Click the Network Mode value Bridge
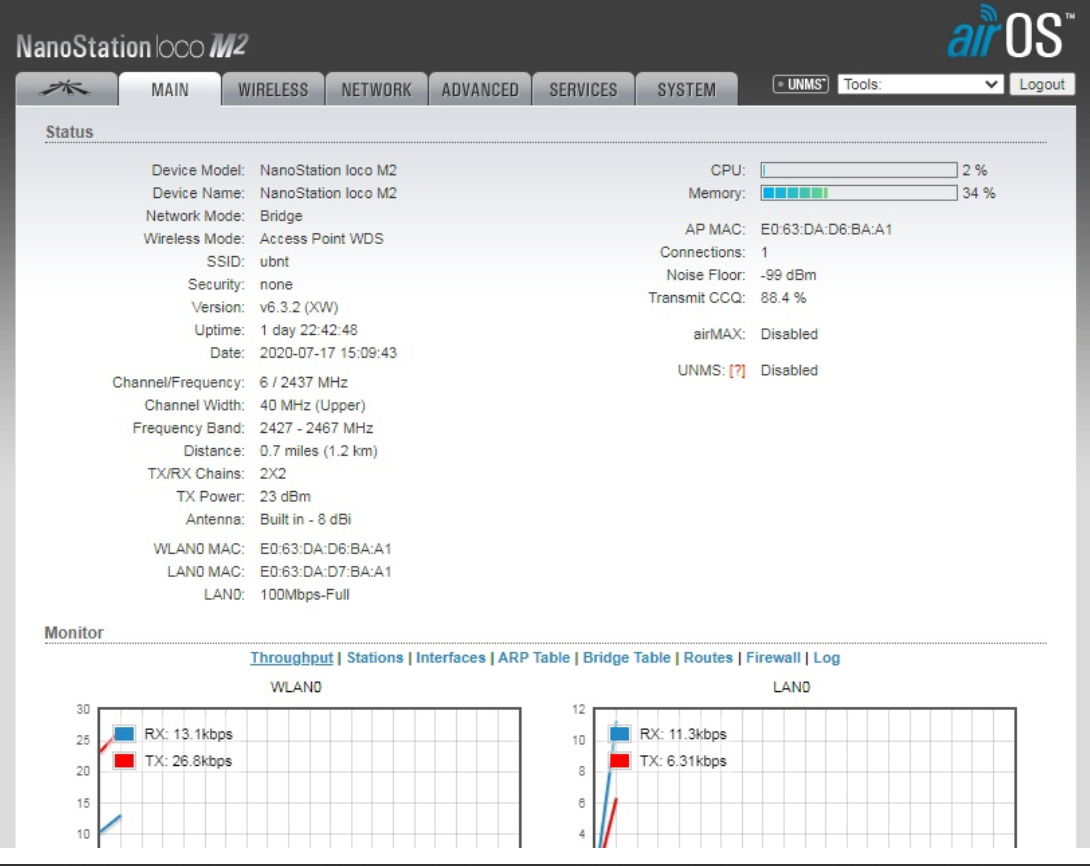The height and width of the screenshot is (866, 1090). point(281,216)
